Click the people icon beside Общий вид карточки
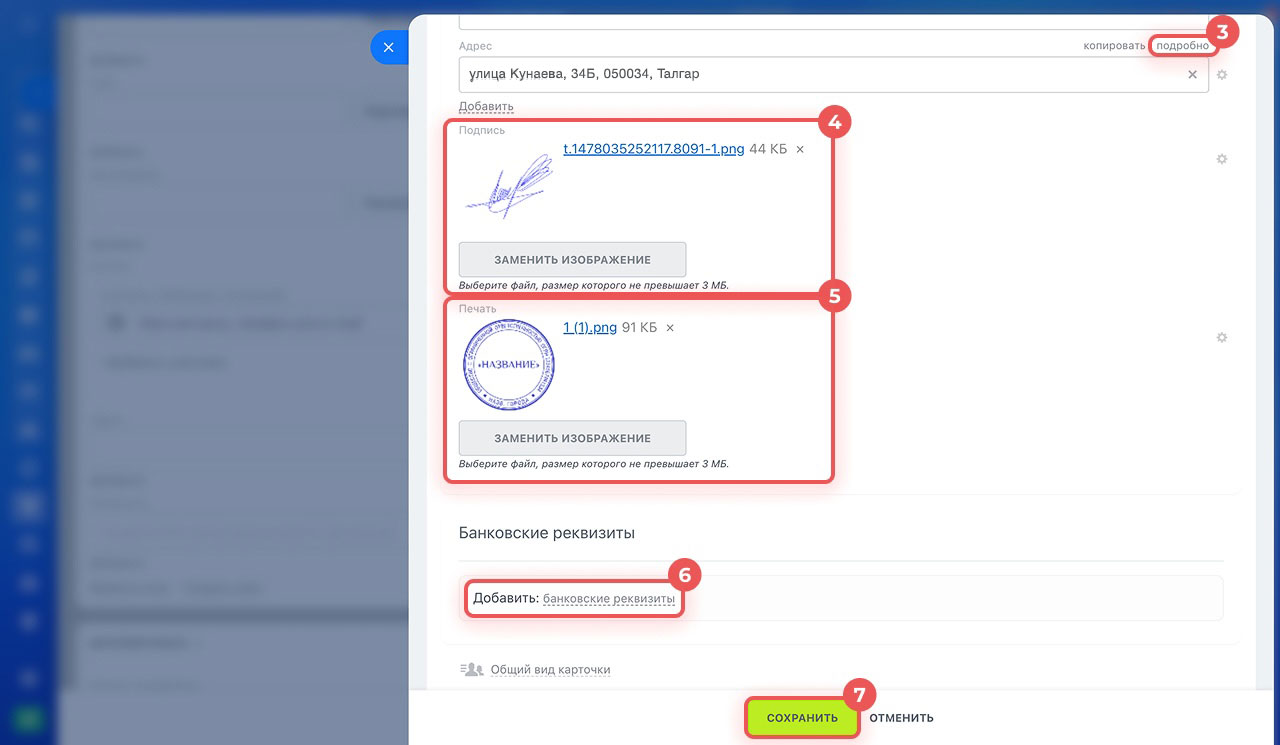The height and width of the screenshot is (745, 1280). (470, 669)
